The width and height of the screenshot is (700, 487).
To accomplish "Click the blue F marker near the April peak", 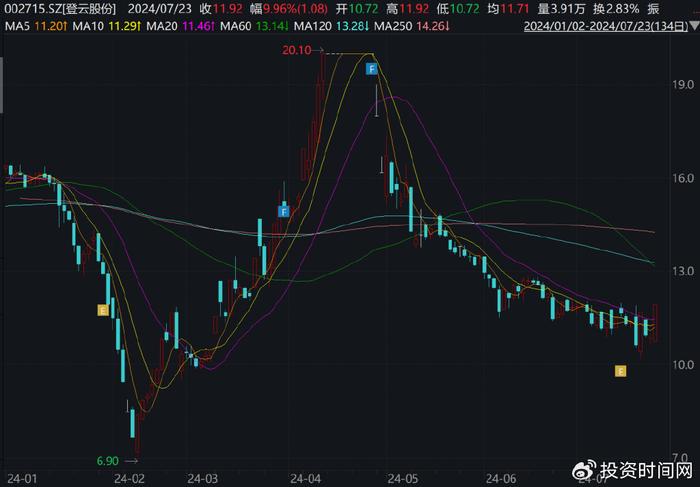I will 371,69.
